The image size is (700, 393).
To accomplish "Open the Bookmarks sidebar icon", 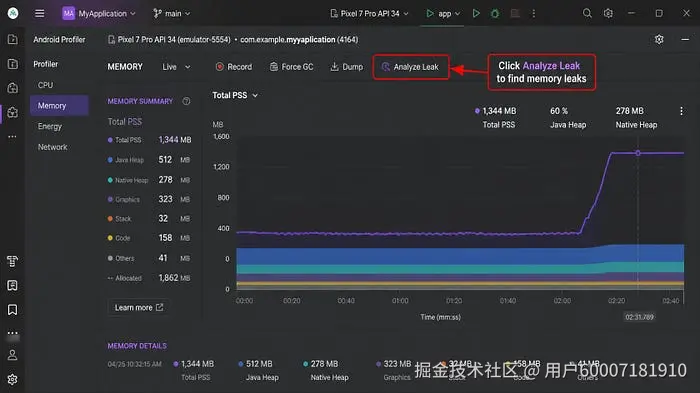I will click(x=12, y=309).
